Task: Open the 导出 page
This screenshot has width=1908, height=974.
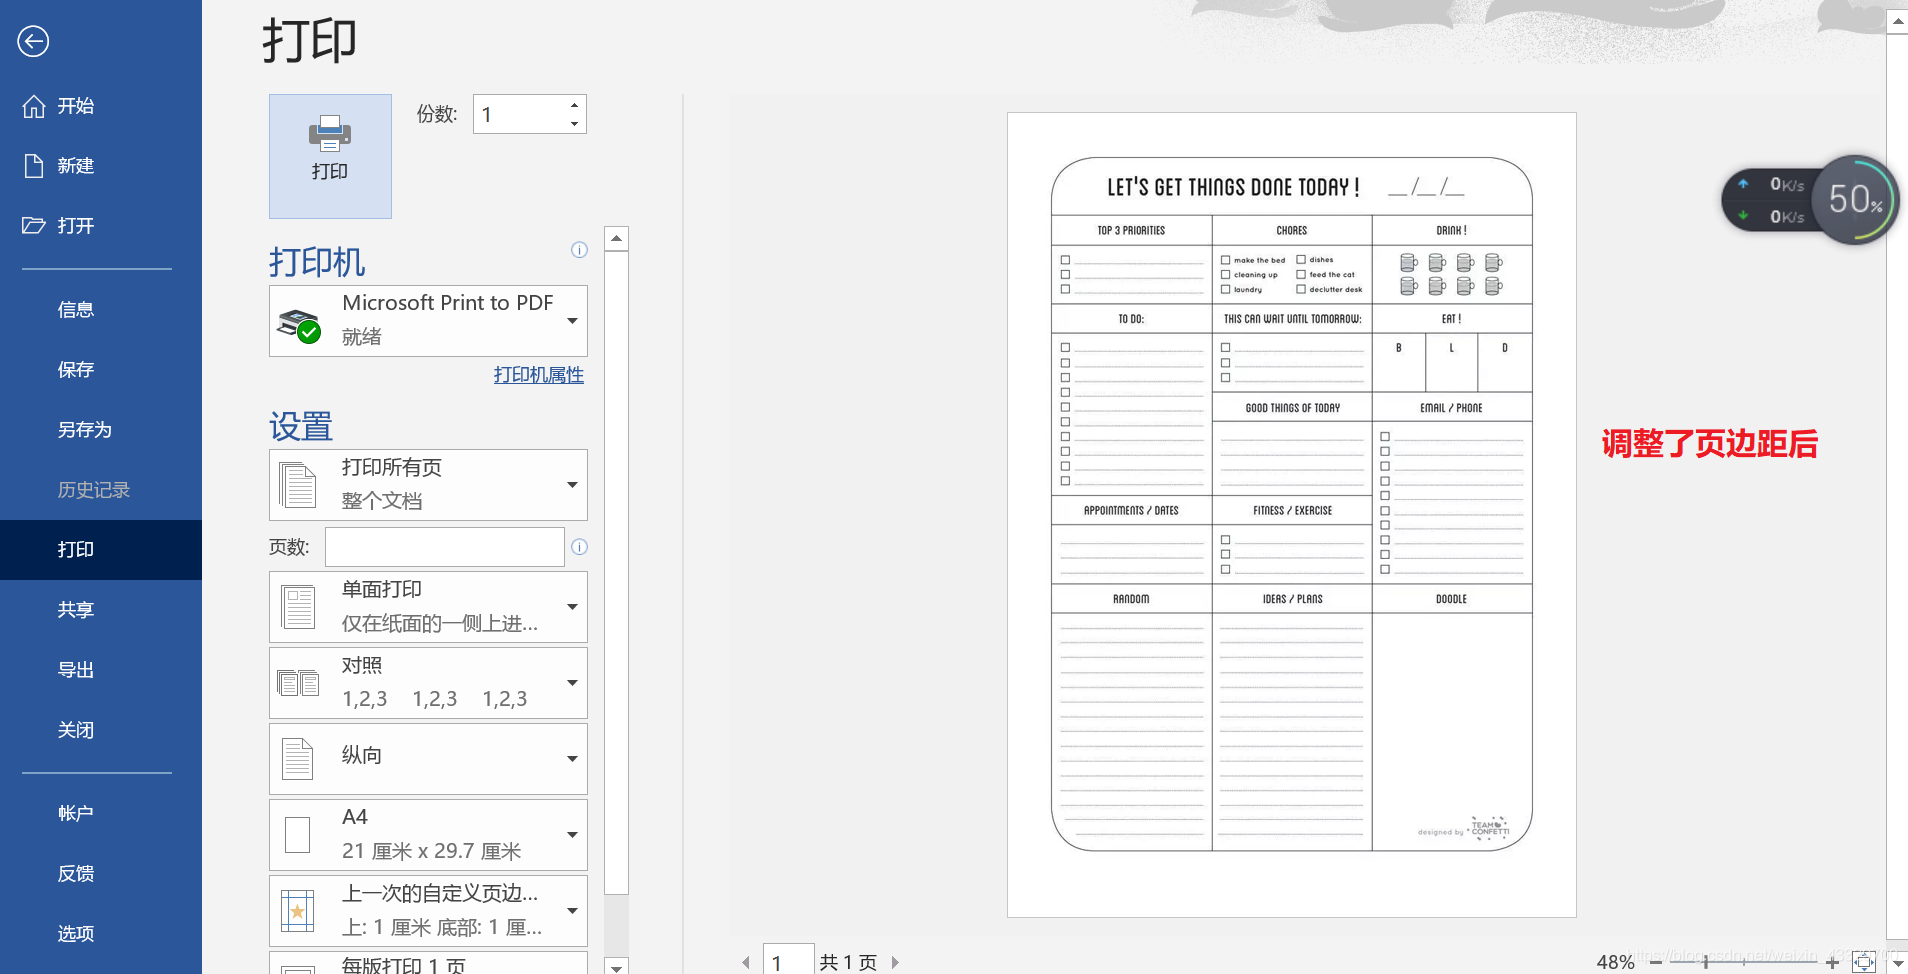Action: click(x=101, y=670)
